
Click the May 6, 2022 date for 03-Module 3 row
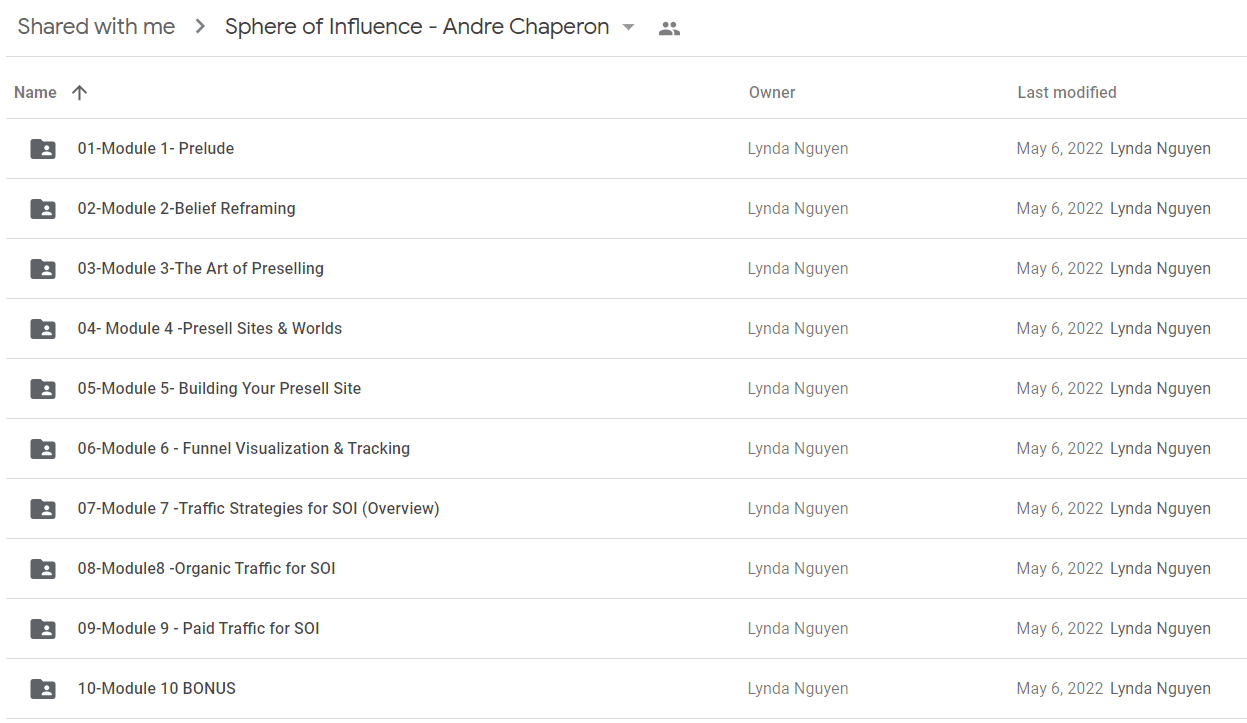click(1060, 268)
